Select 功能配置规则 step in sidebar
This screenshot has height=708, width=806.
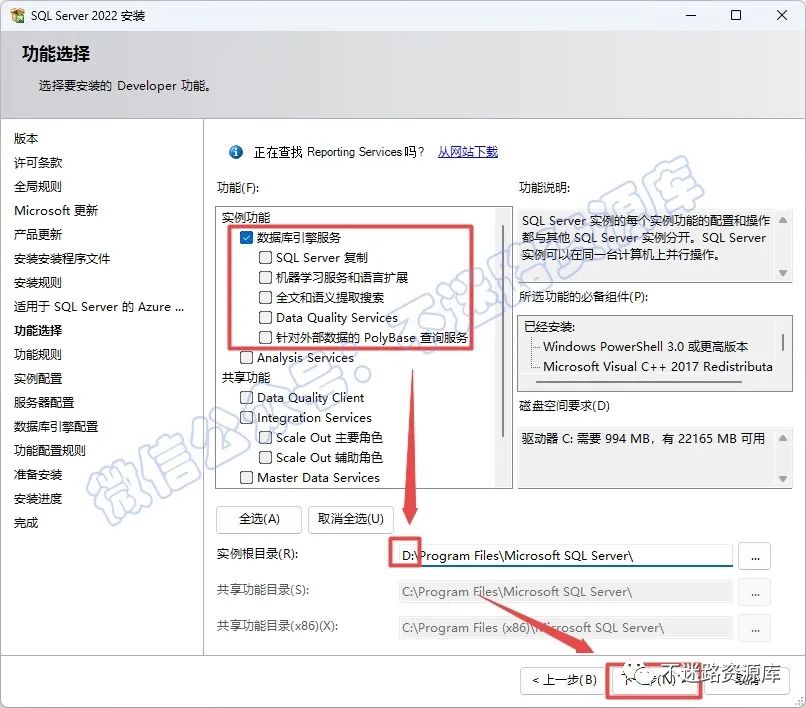[x=49, y=450]
